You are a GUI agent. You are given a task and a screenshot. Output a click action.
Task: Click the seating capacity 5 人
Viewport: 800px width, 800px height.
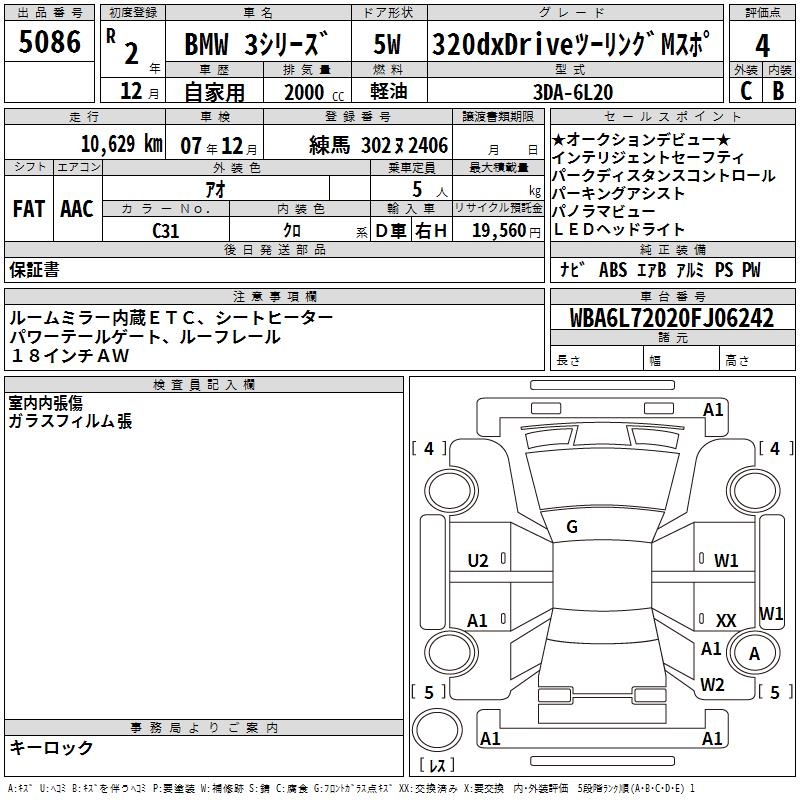pyautogui.click(x=429, y=190)
